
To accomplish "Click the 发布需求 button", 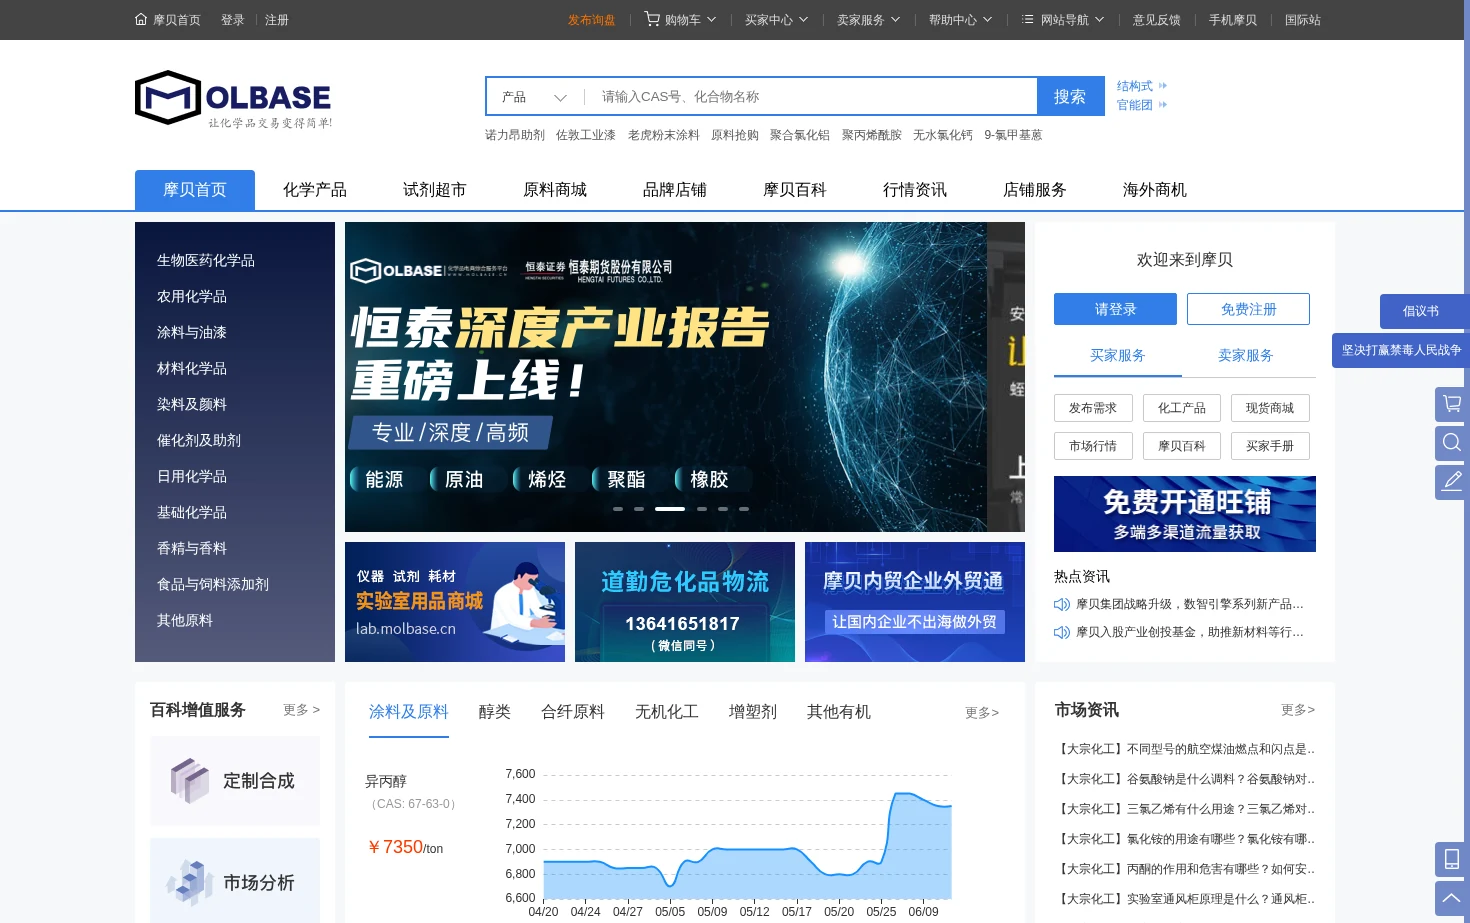I will coord(1093,408).
